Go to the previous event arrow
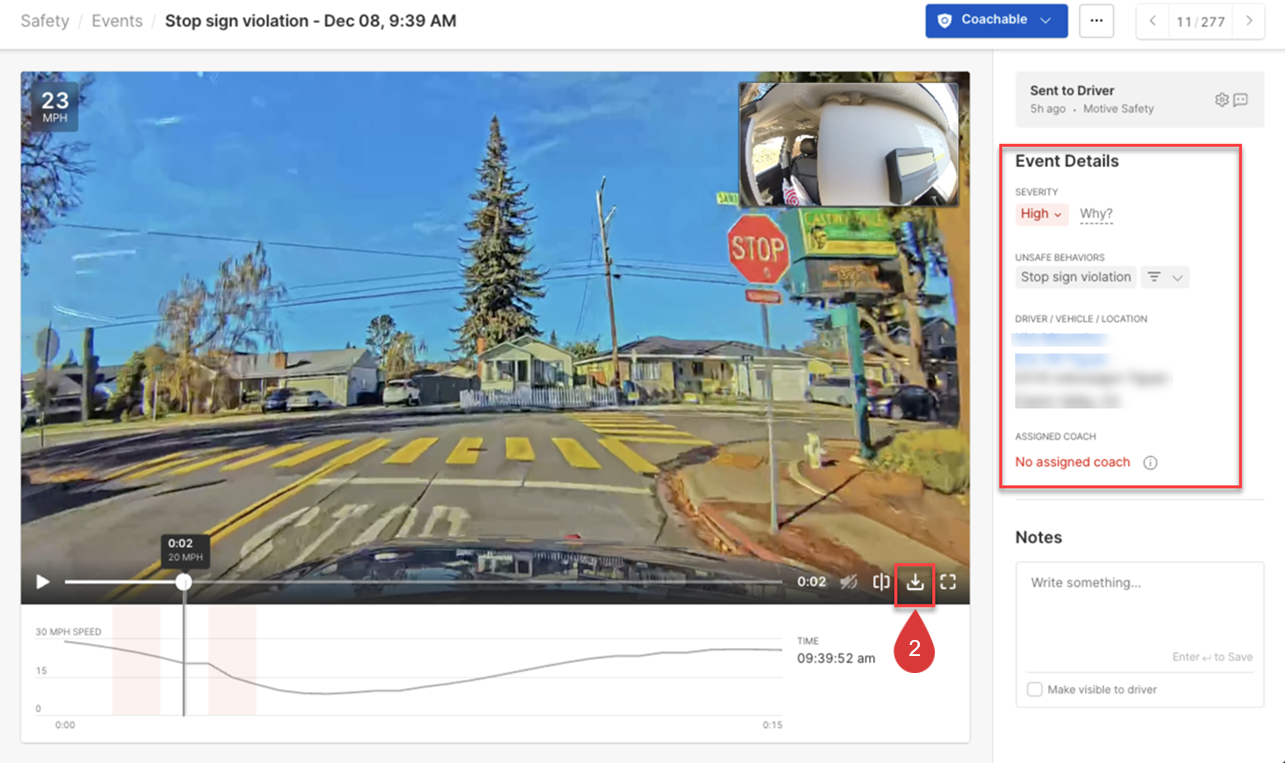This screenshot has width=1285, height=763. tap(1153, 21)
